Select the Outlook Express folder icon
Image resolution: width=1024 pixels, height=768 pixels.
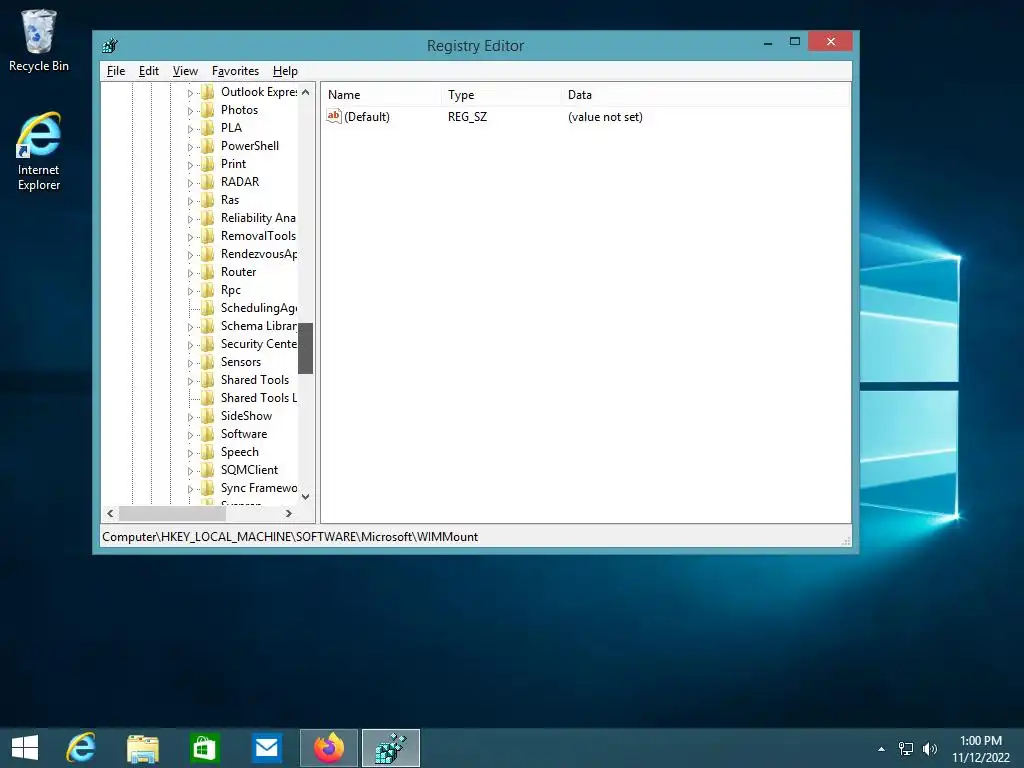click(208, 92)
